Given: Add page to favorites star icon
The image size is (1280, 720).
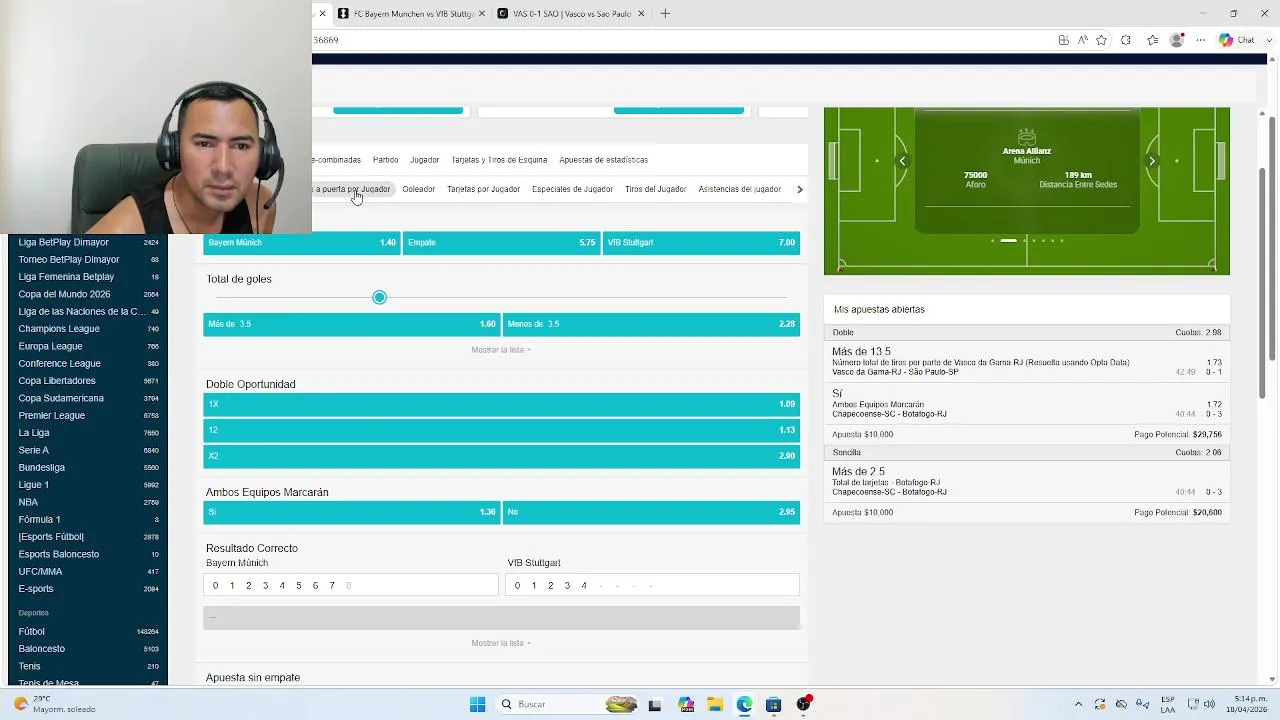Looking at the screenshot, I should tap(1101, 40).
